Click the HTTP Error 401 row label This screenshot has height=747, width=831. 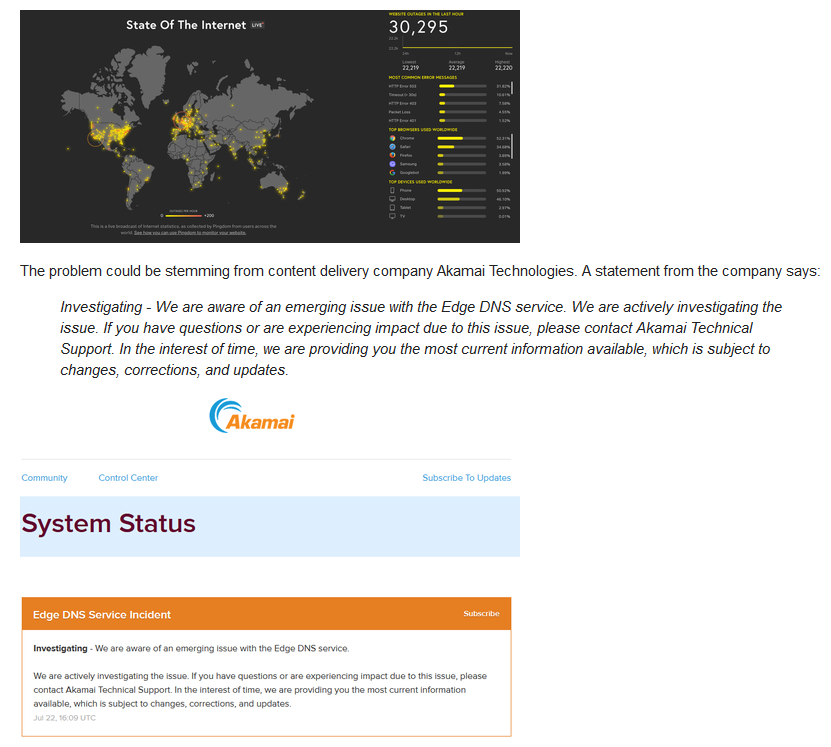click(403, 121)
